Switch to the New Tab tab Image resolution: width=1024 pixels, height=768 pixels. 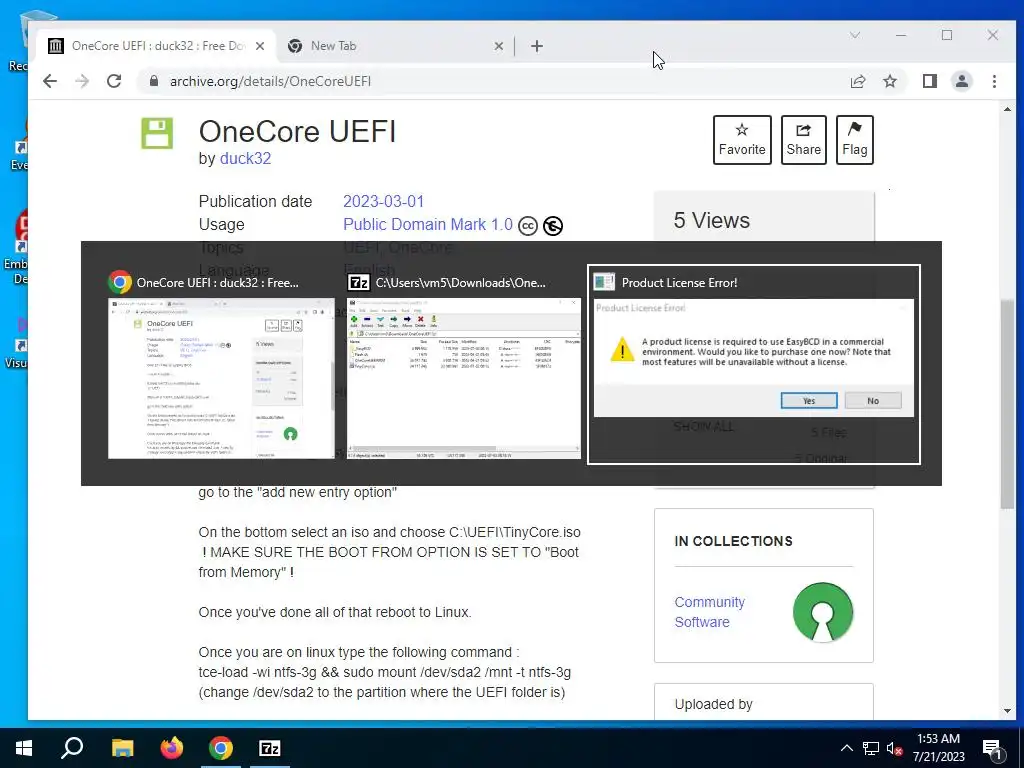(x=396, y=46)
